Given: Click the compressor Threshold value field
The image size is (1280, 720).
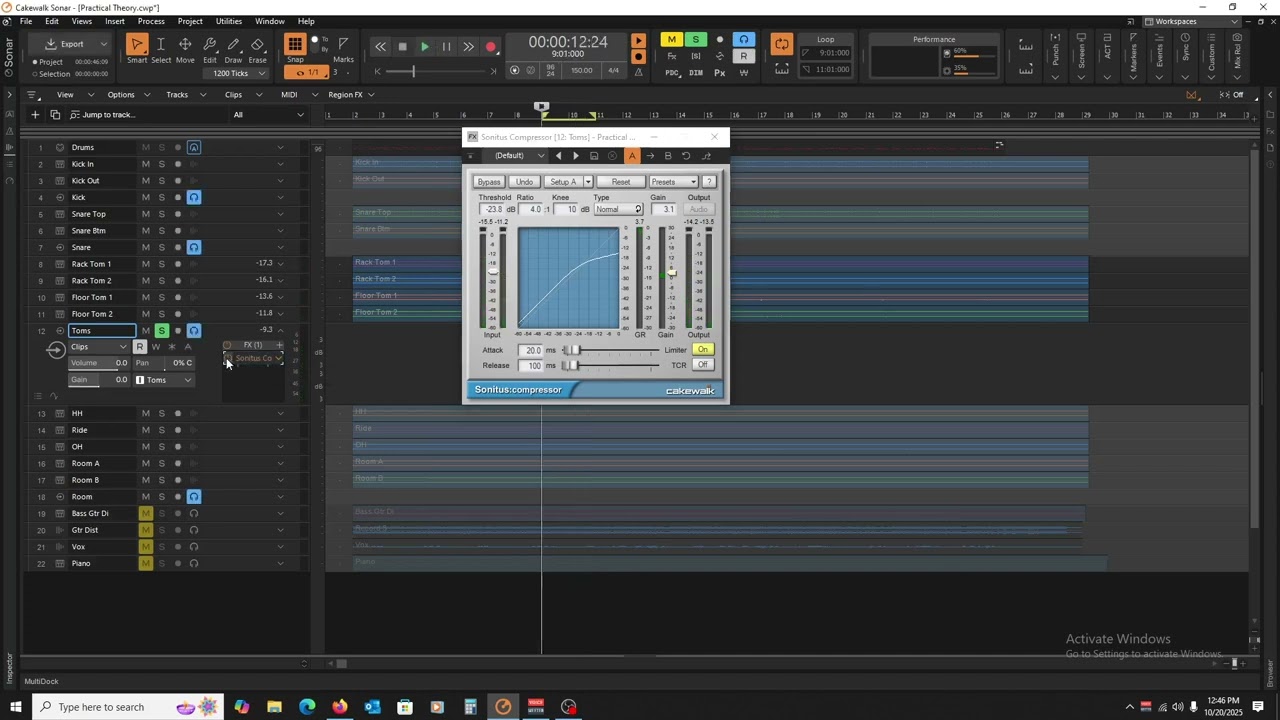Looking at the screenshot, I should tap(495, 210).
